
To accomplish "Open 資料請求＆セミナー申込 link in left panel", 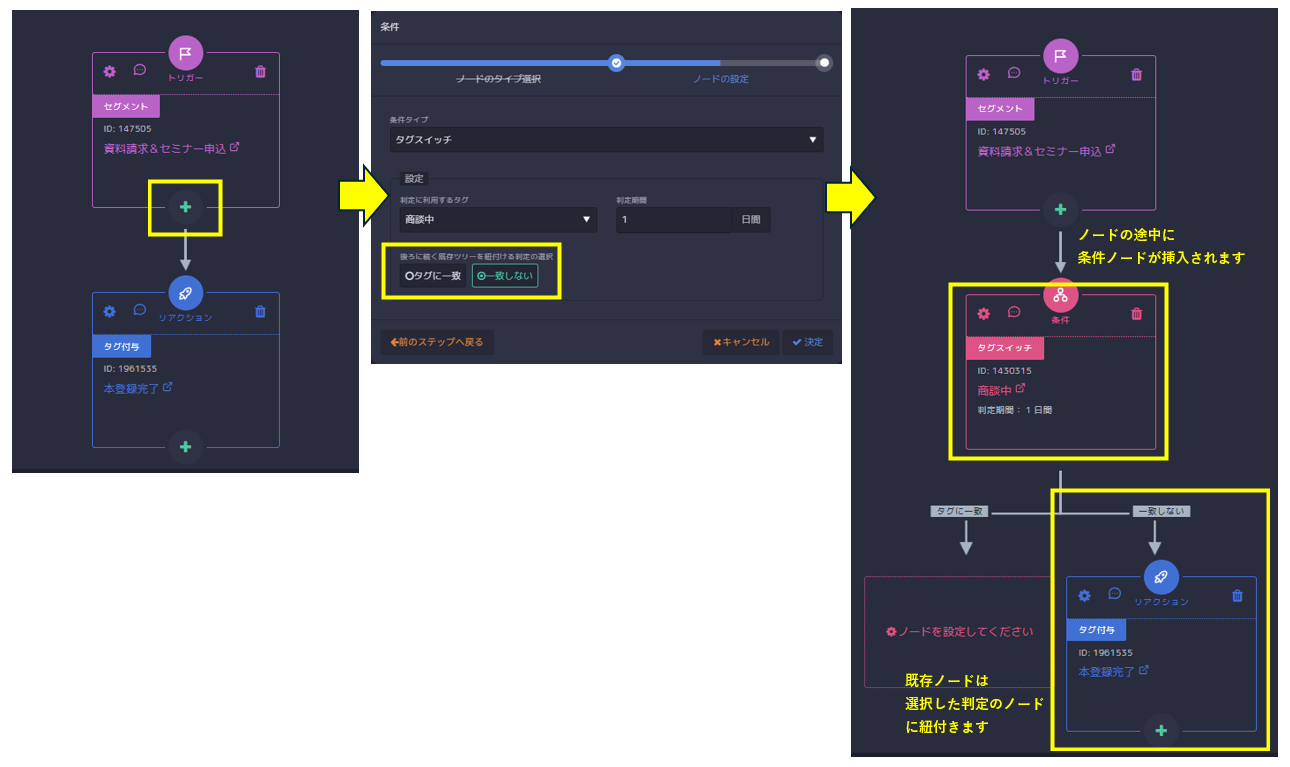I will click(x=165, y=148).
